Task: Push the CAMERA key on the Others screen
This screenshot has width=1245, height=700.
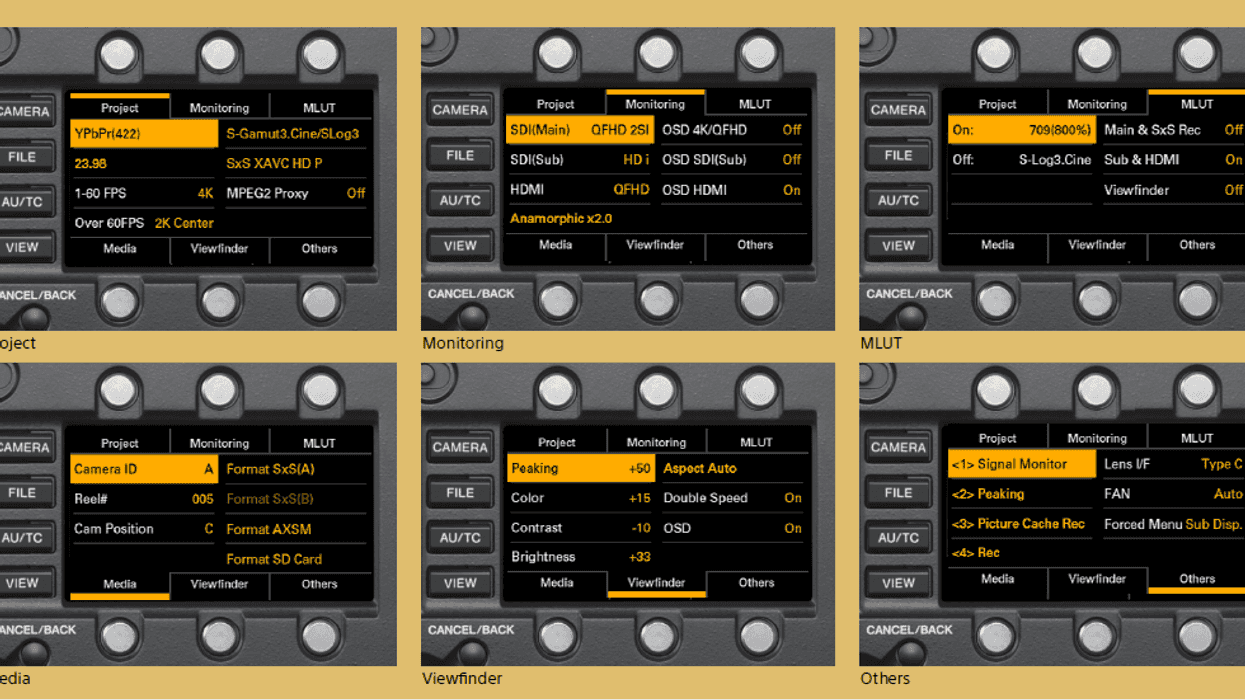Action: tap(898, 448)
